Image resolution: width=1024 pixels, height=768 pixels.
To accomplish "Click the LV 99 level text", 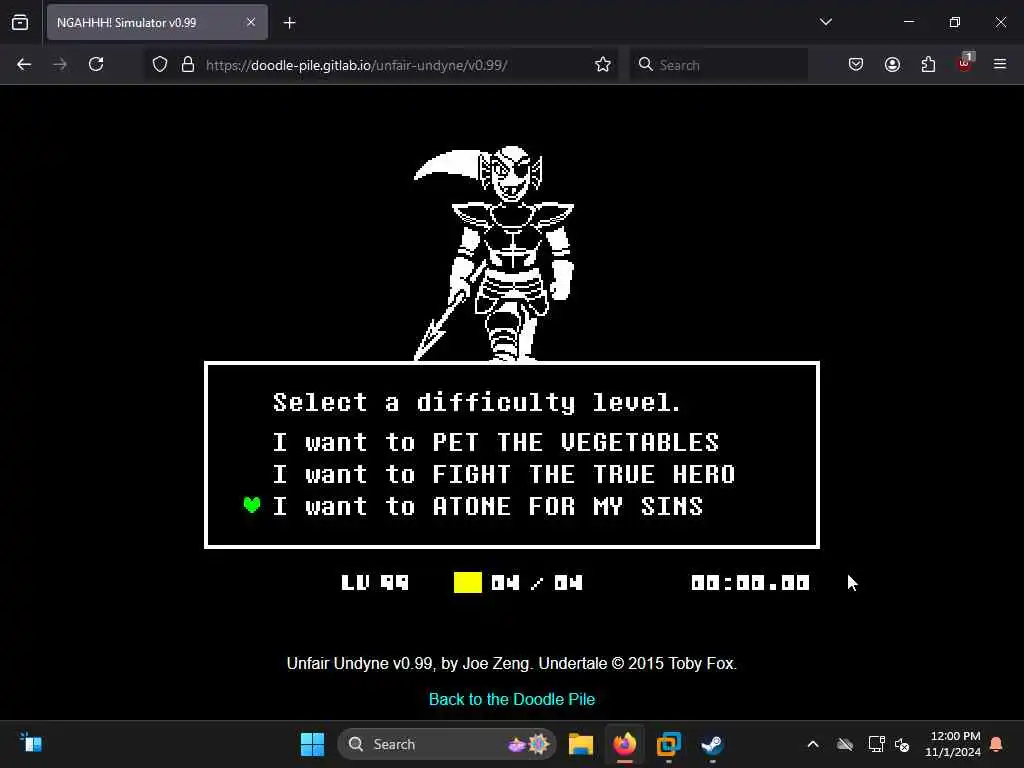I will tap(375, 583).
